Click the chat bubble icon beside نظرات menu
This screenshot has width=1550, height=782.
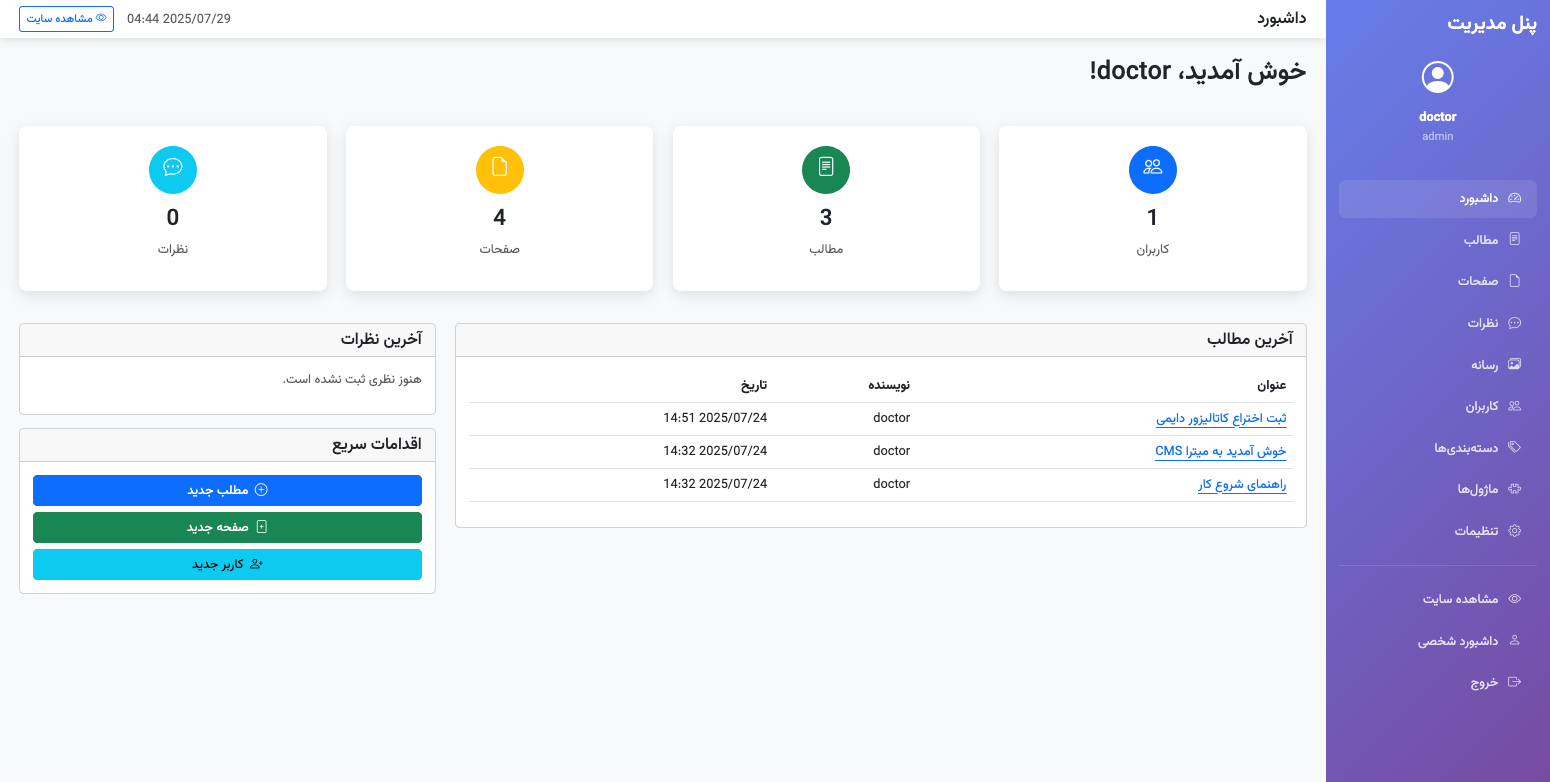(1514, 323)
